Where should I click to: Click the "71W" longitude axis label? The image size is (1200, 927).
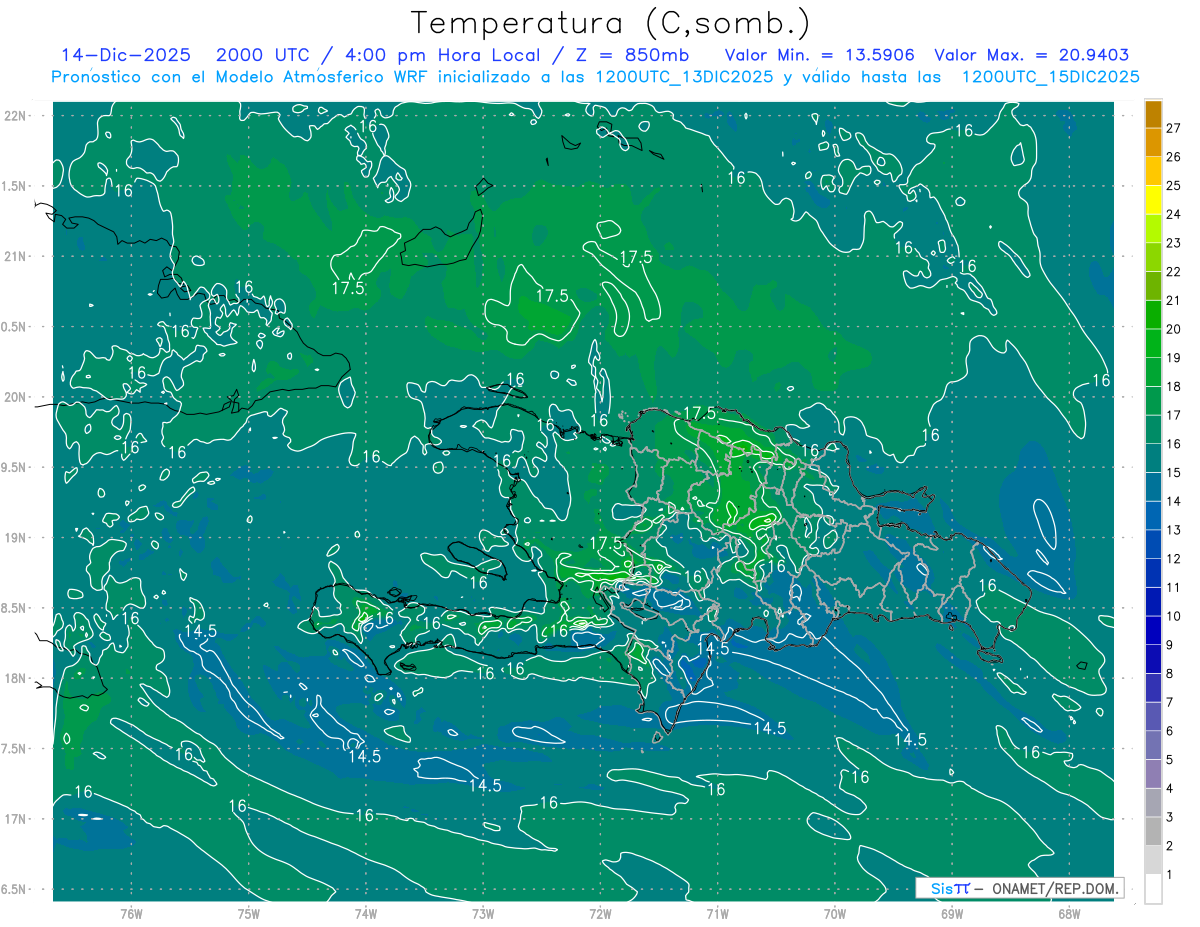pos(718,914)
